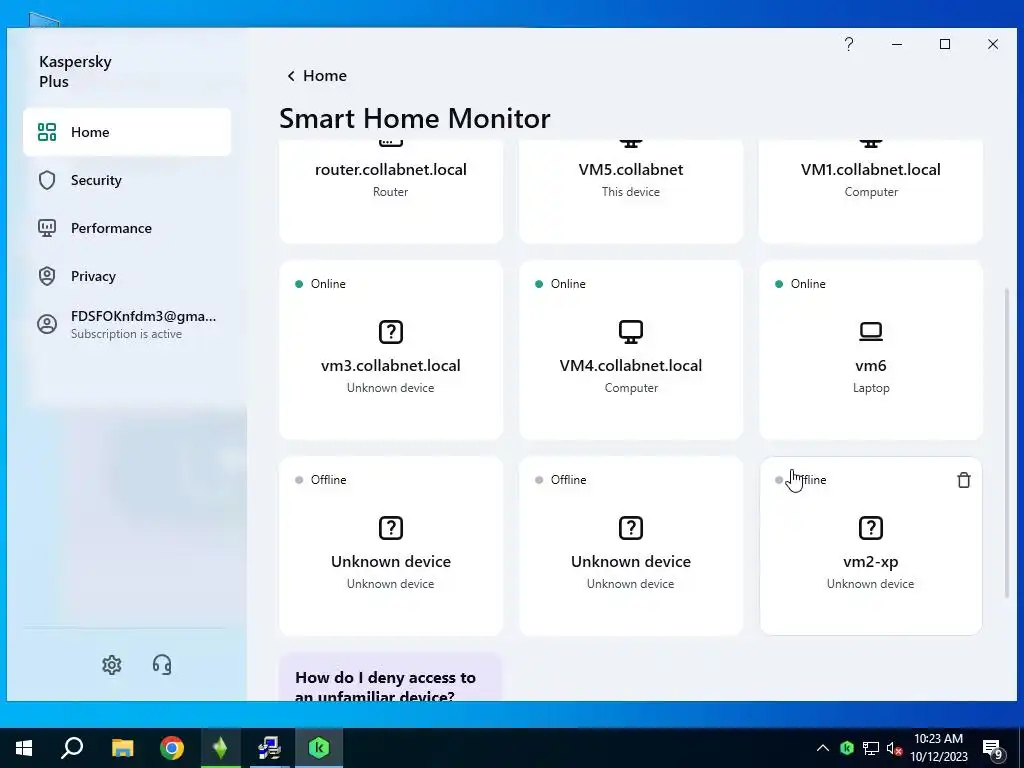Click the device list vertical scrollbar

coord(1006,441)
